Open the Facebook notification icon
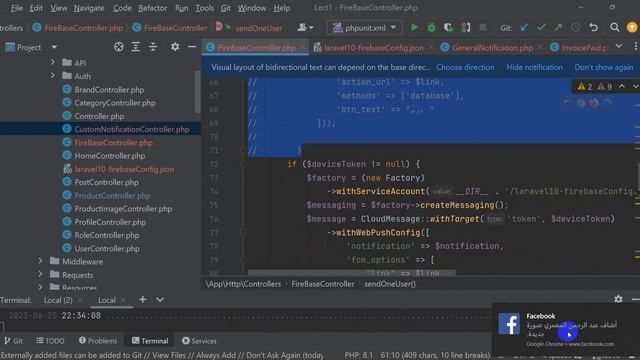640x360 pixels. coord(509,324)
